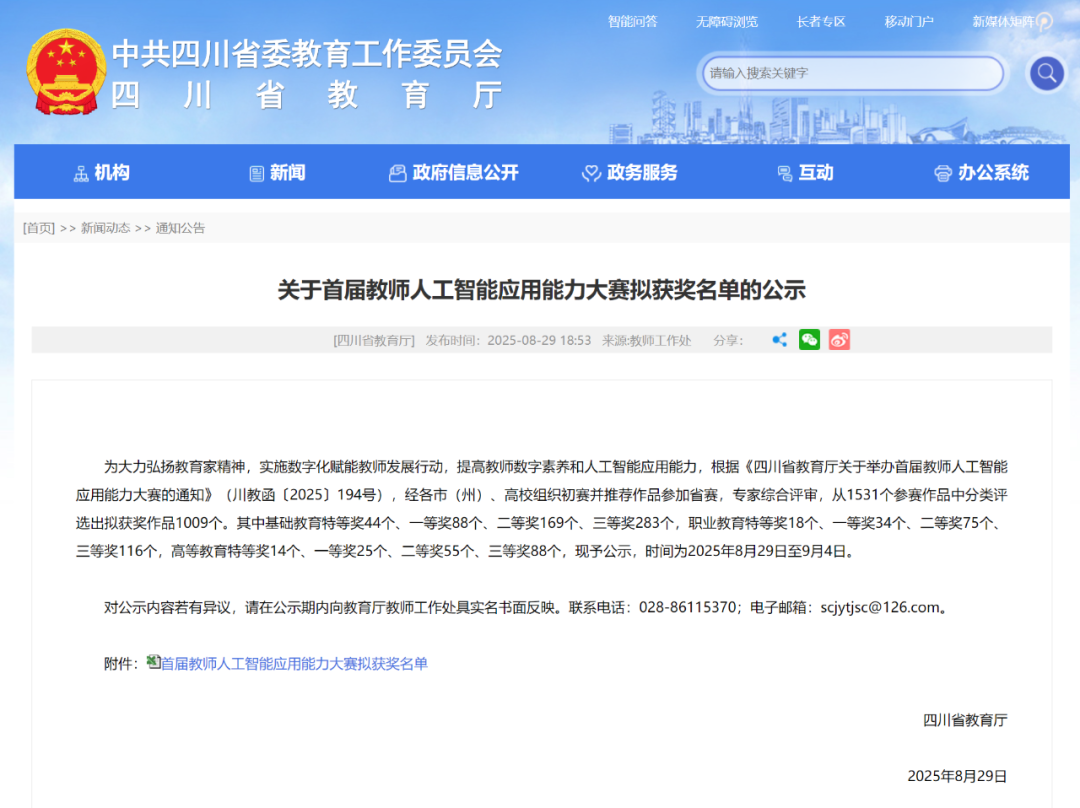
Task: Go to 首页 in breadcrumb
Action: (x=39, y=228)
